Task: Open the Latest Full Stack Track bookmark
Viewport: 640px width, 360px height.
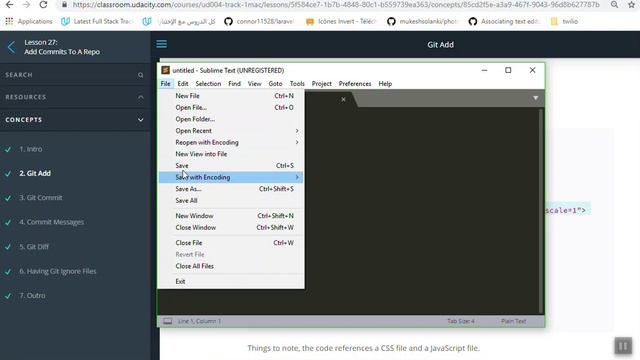Action: coord(97,21)
